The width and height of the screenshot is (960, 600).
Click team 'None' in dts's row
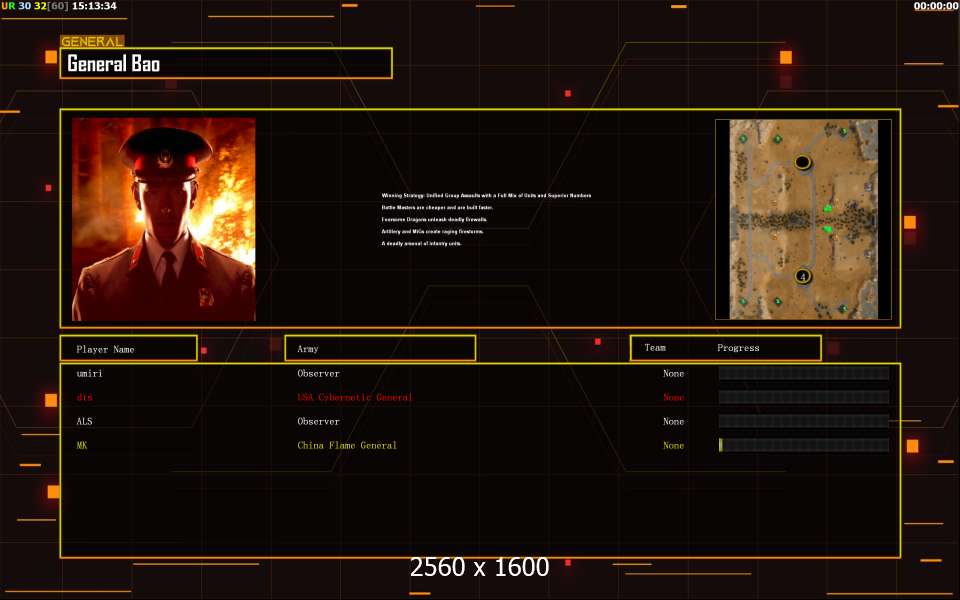coord(673,397)
